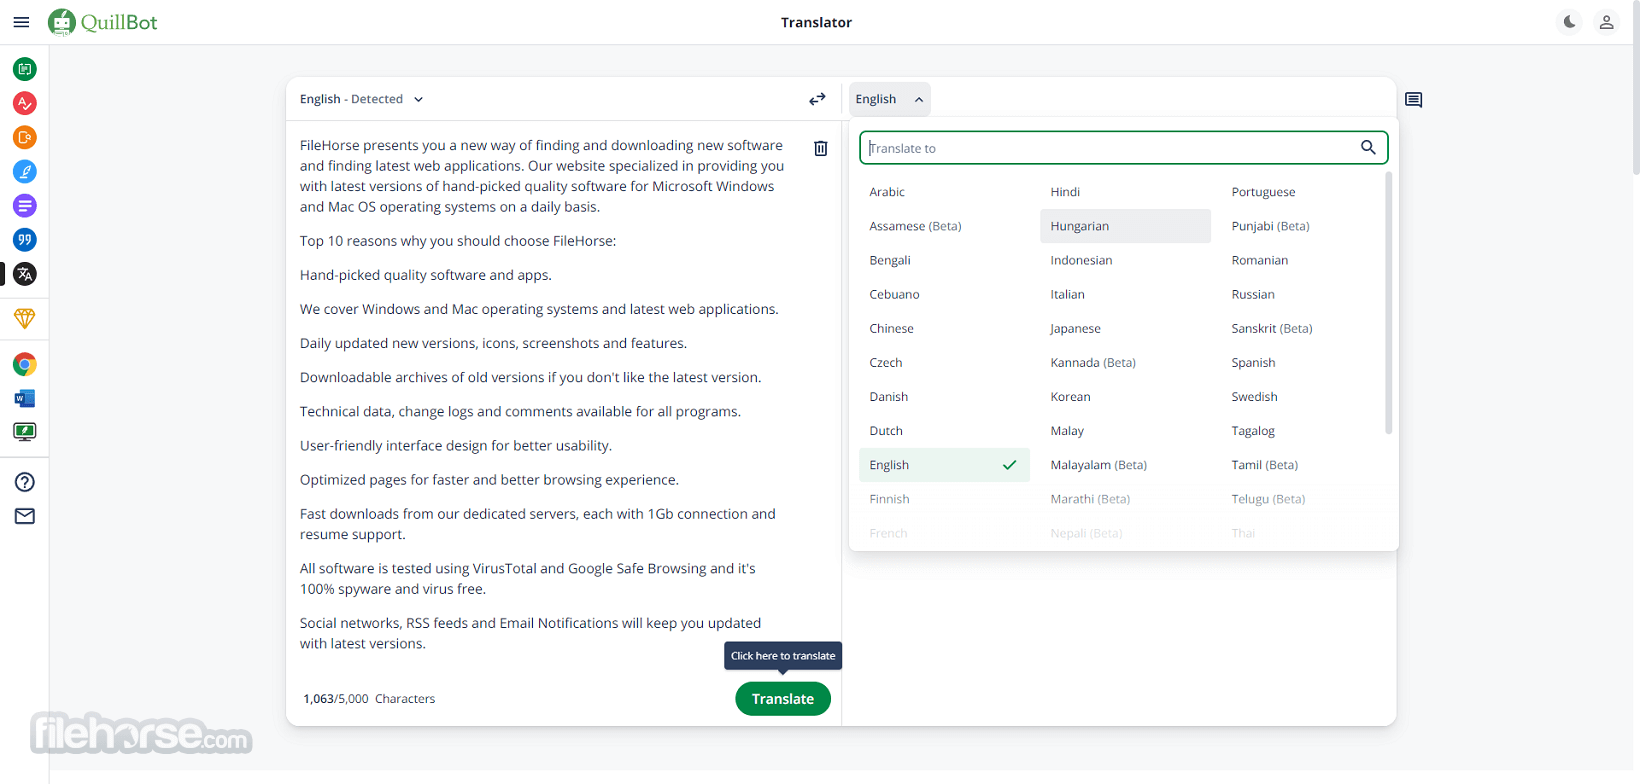
Task: Open the hamburger navigation menu
Action: click(21, 22)
